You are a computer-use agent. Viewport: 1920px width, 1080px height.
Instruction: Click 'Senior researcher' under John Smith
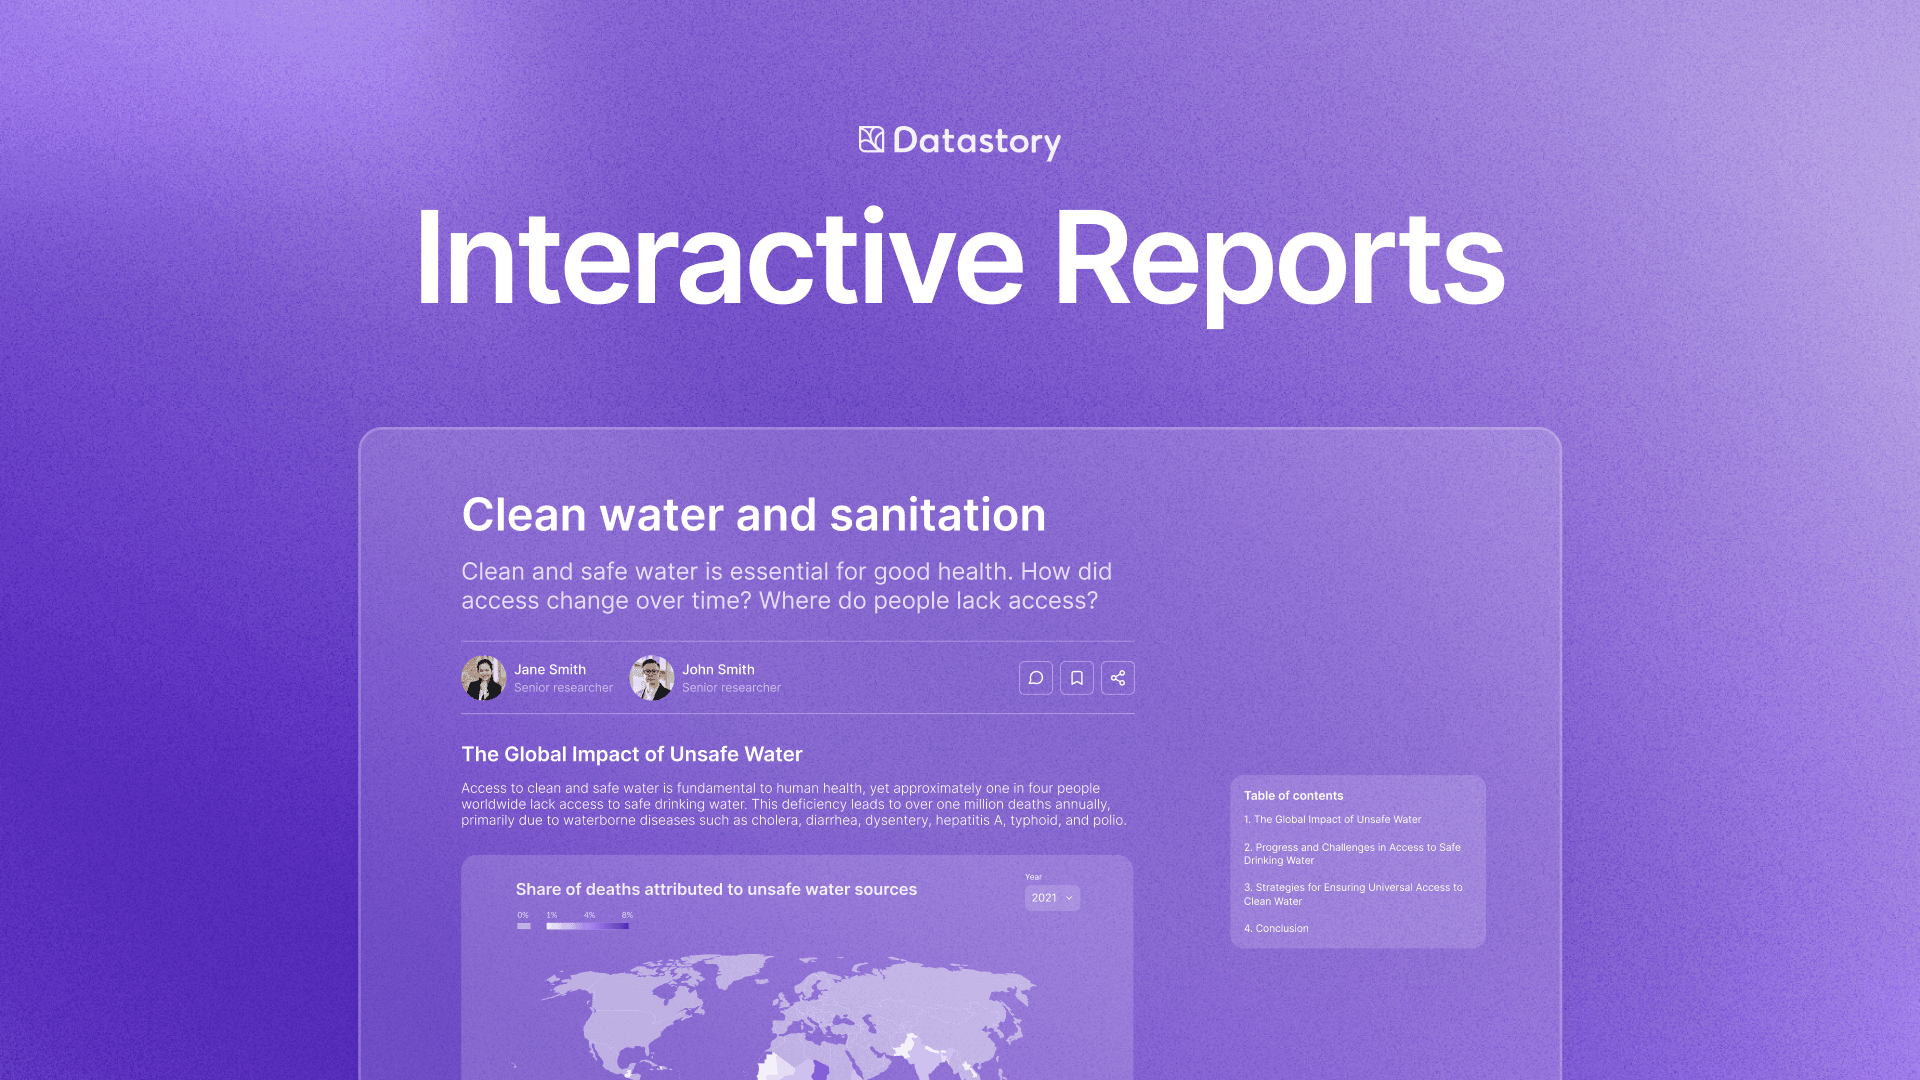click(x=731, y=688)
